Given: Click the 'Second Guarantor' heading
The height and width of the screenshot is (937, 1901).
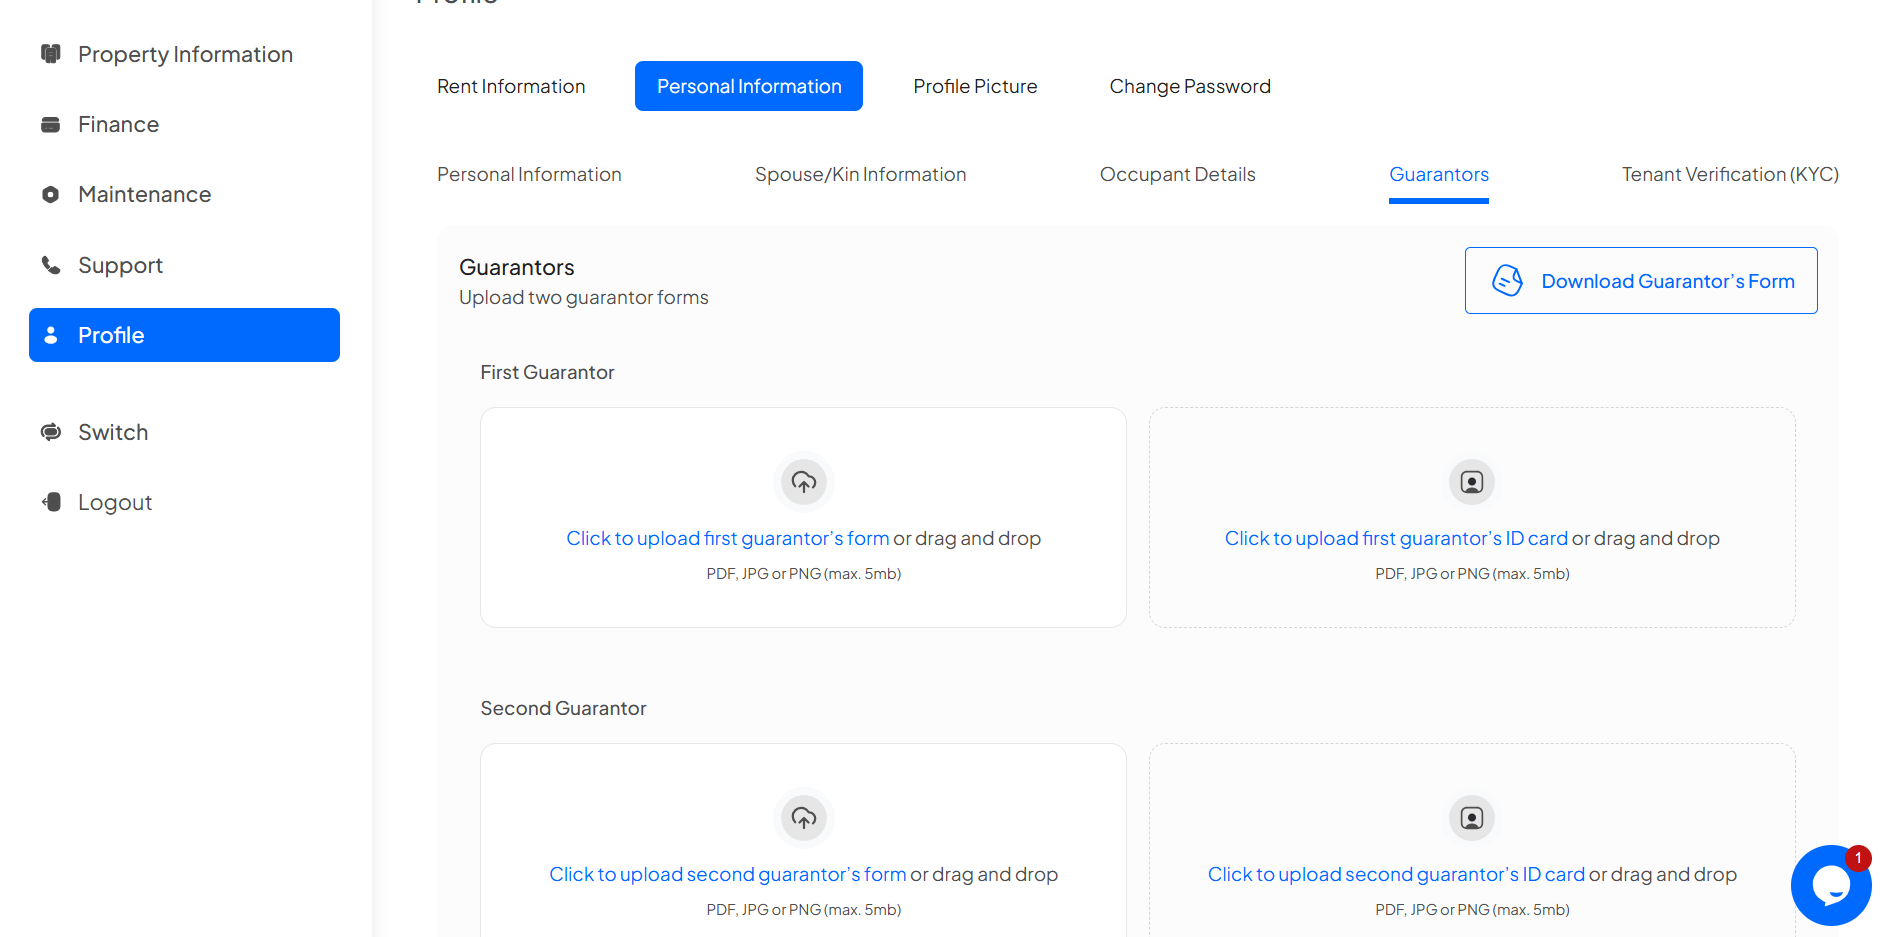Looking at the screenshot, I should click(x=563, y=708).
